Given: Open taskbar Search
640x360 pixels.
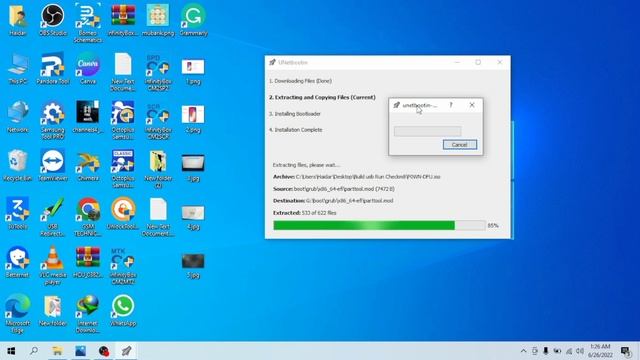Looking at the screenshot, I should pos(34,351).
